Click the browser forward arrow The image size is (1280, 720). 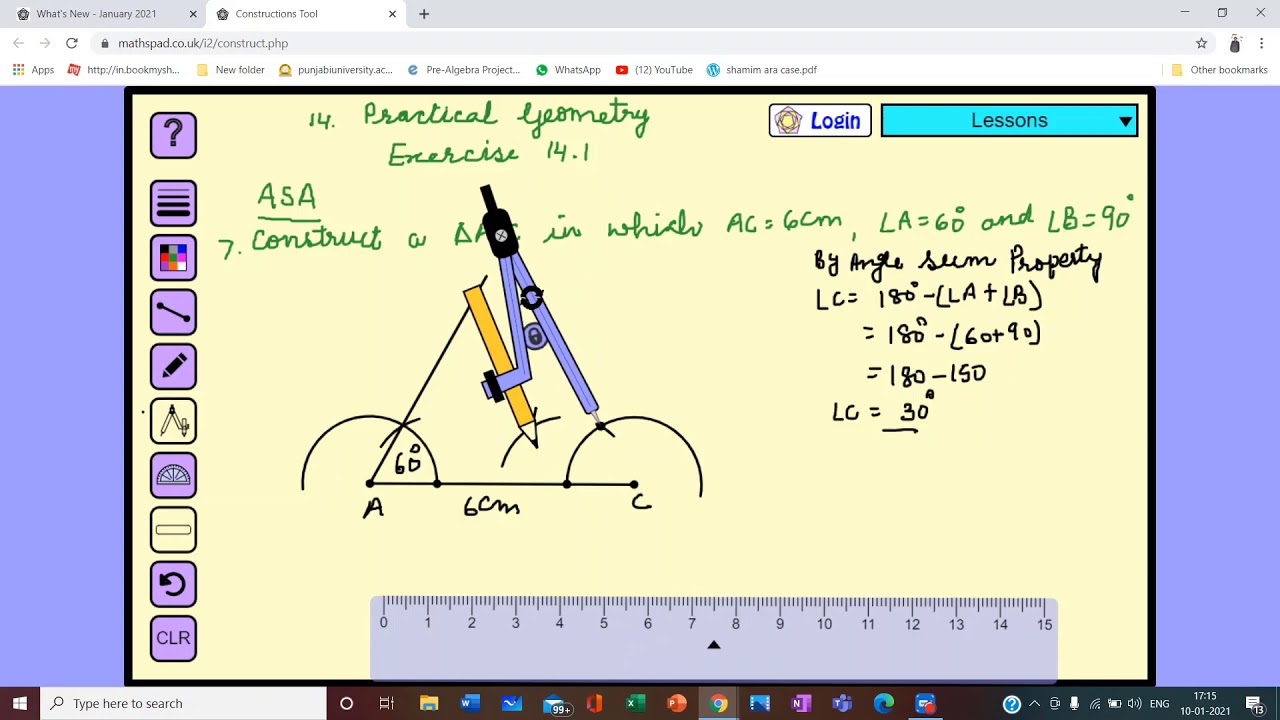point(45,43)
